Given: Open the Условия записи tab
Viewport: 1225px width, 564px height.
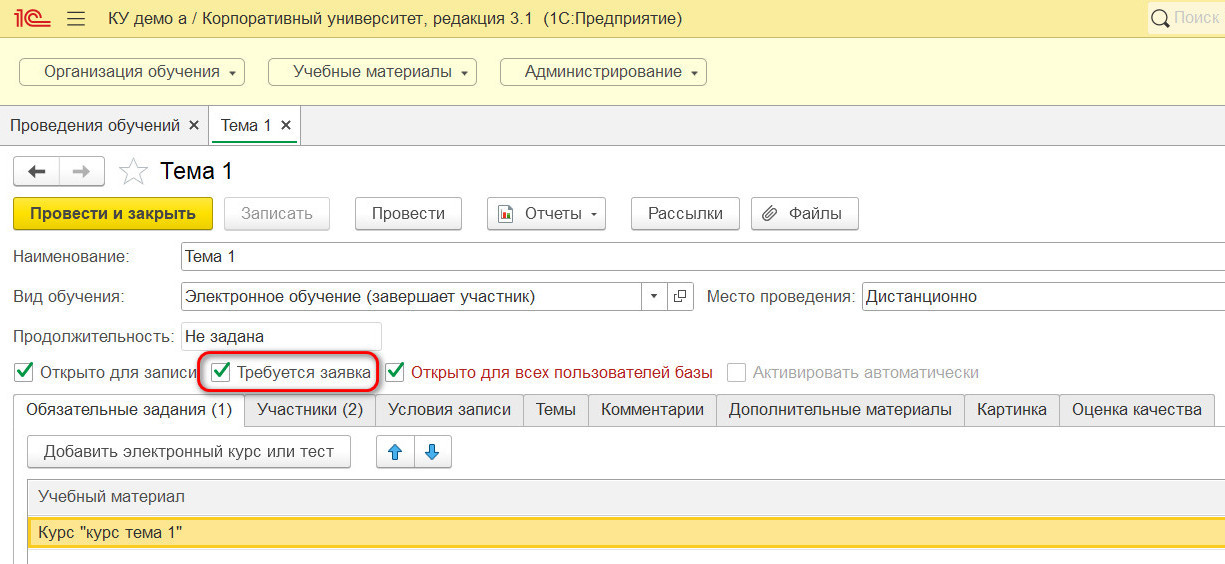Looking at the screenshot, I should 449,410.
